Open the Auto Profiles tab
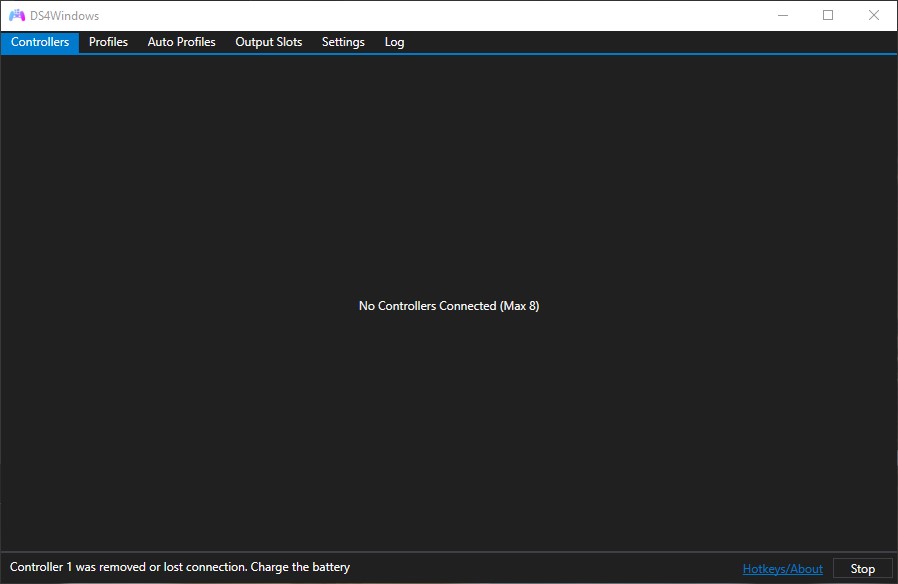898x584 pixels. [181, 42]
